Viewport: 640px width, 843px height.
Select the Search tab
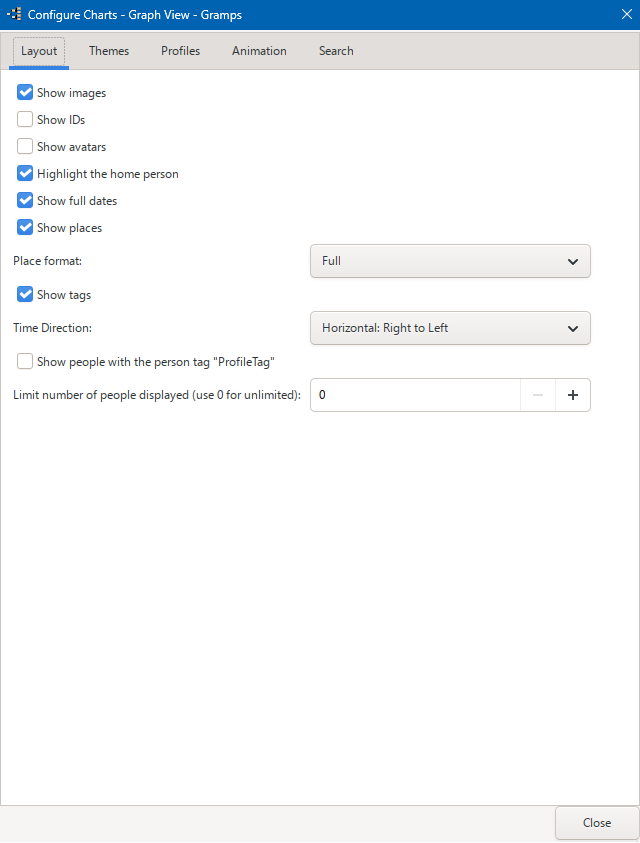pyautogui.click(x=336, y=51)
